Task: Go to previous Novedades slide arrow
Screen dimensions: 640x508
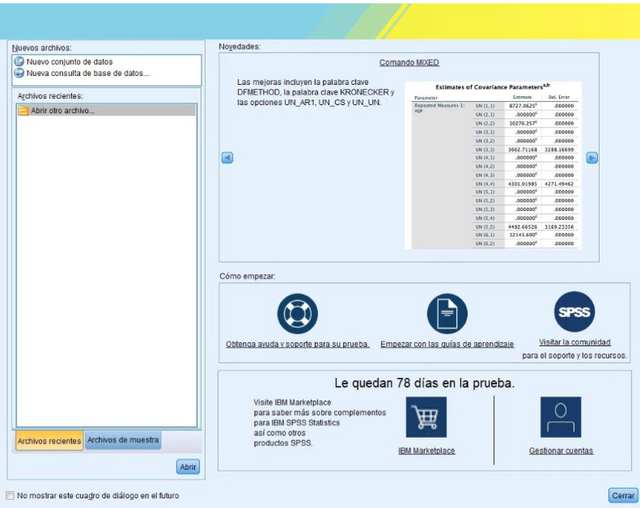Action: point(227,158)
